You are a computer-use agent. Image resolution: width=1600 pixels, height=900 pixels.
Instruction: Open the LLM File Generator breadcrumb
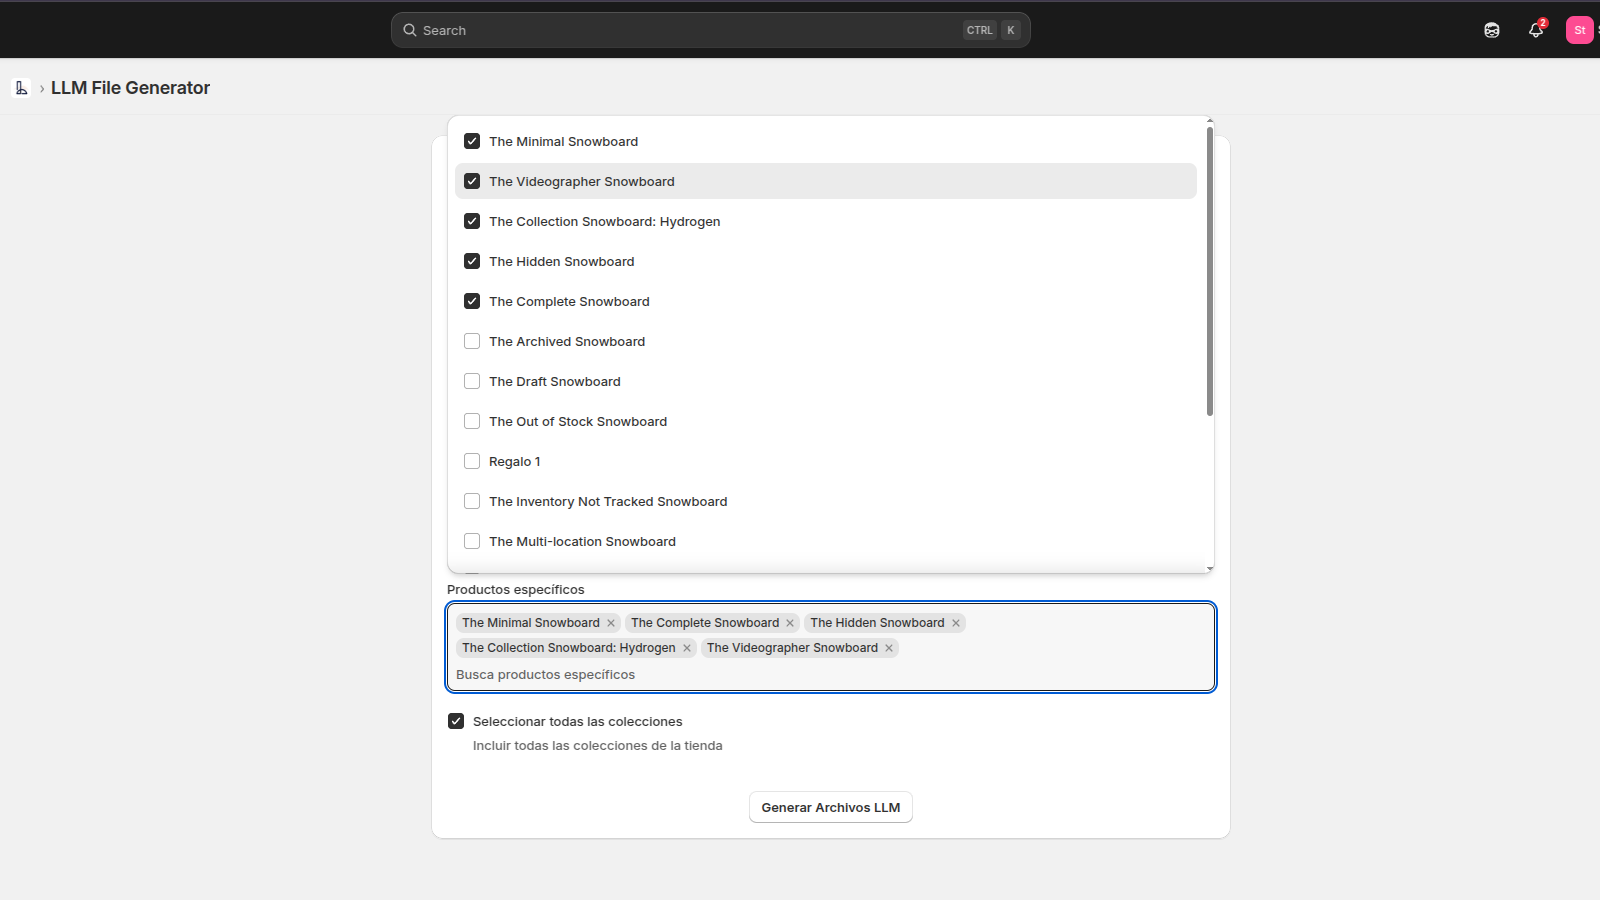tap(130, 88)
